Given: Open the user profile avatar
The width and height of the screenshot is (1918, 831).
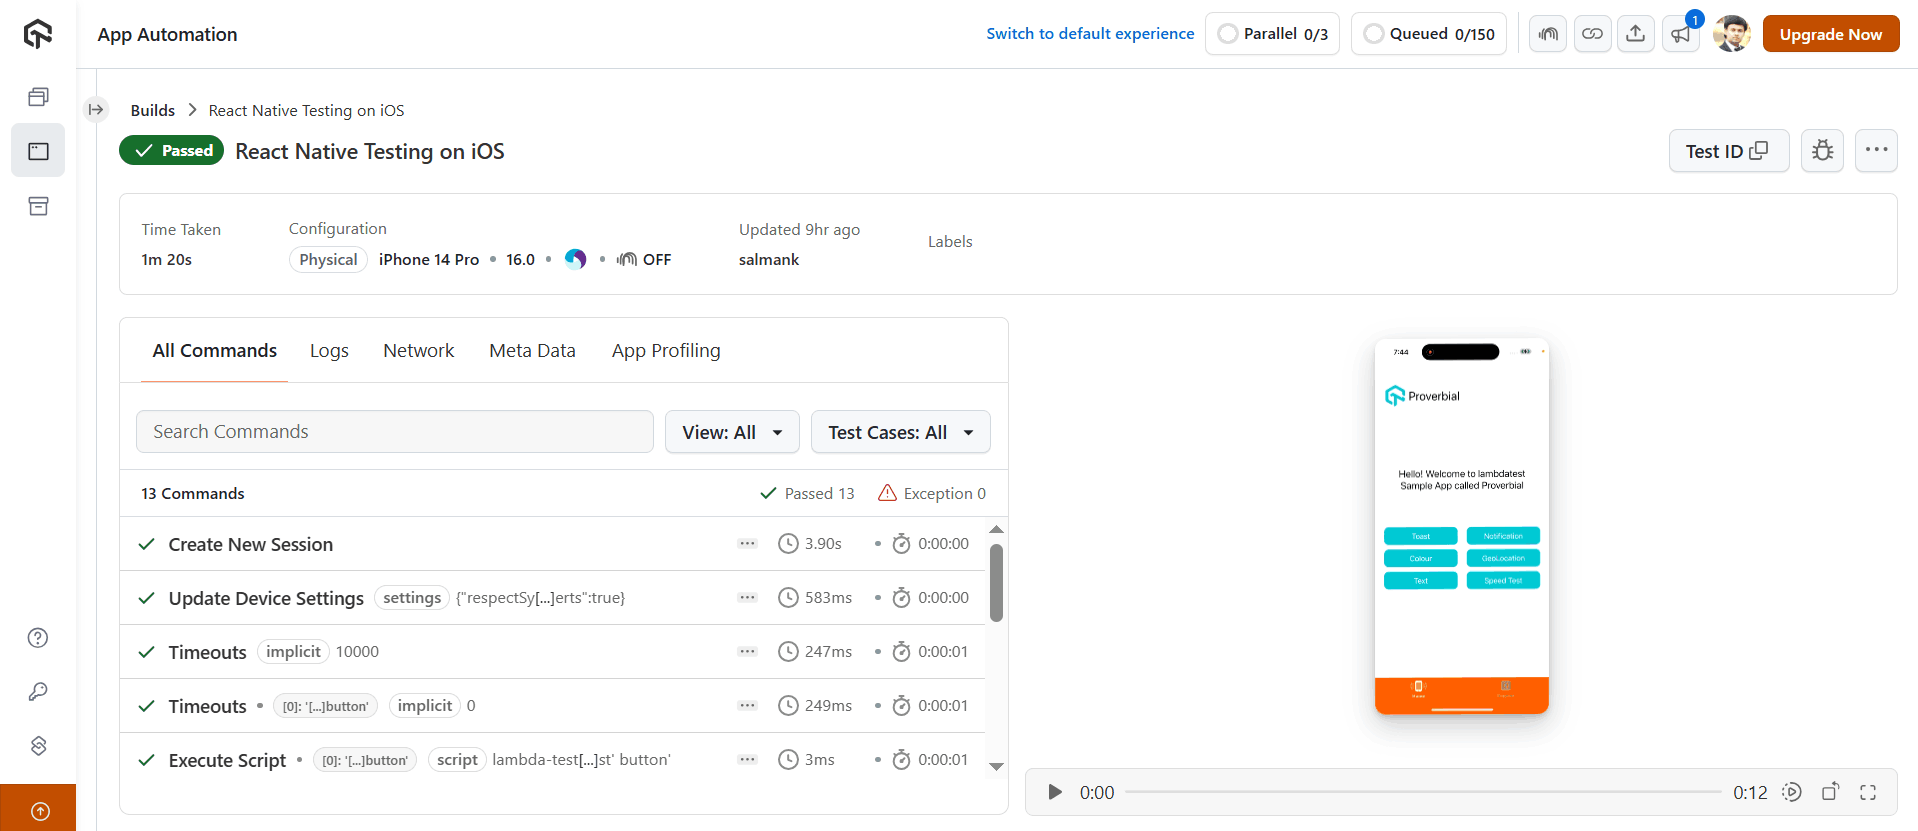Looking at the screenshot, I should coord(1731,34).
